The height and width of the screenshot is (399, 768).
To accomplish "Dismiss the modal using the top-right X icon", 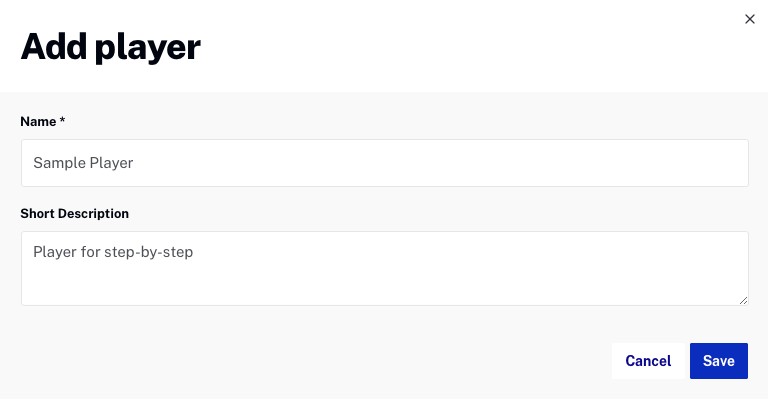I will pyautogui.click(x=749, y=19).
